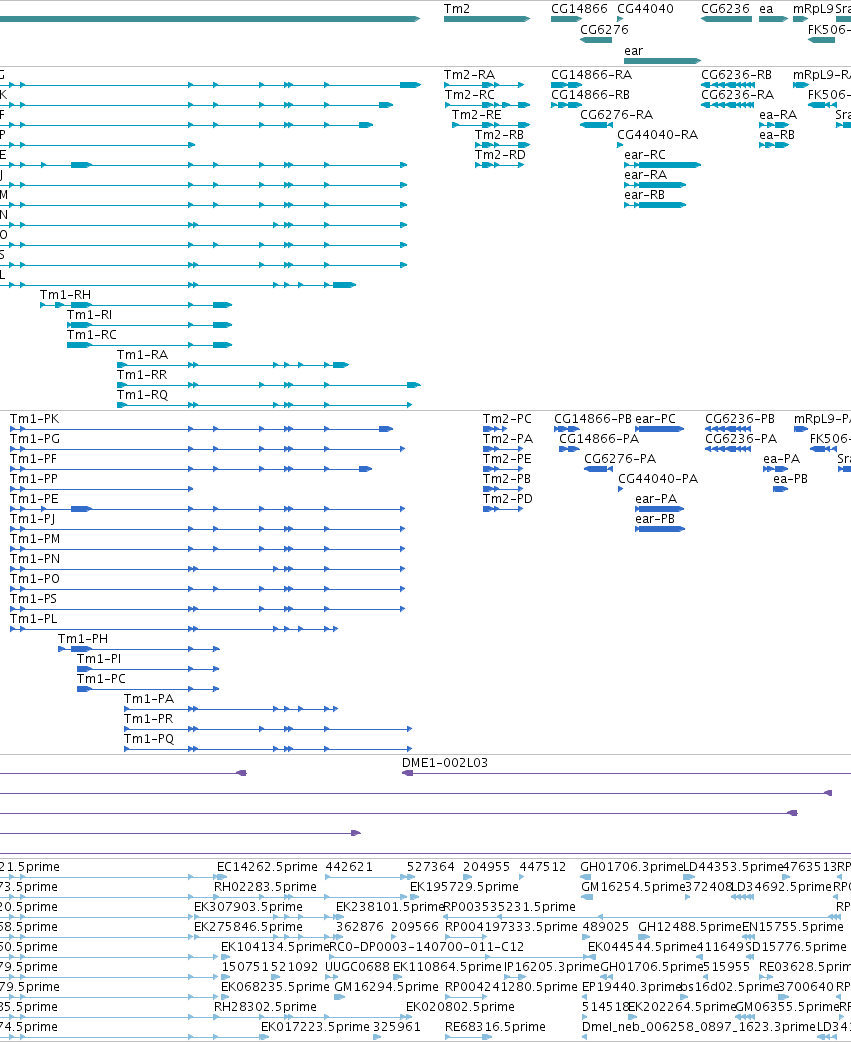The height and width of the screenshot is (1042, 851).
Task: Select the CG6276-PA protein label
Action: pos(620,459)
